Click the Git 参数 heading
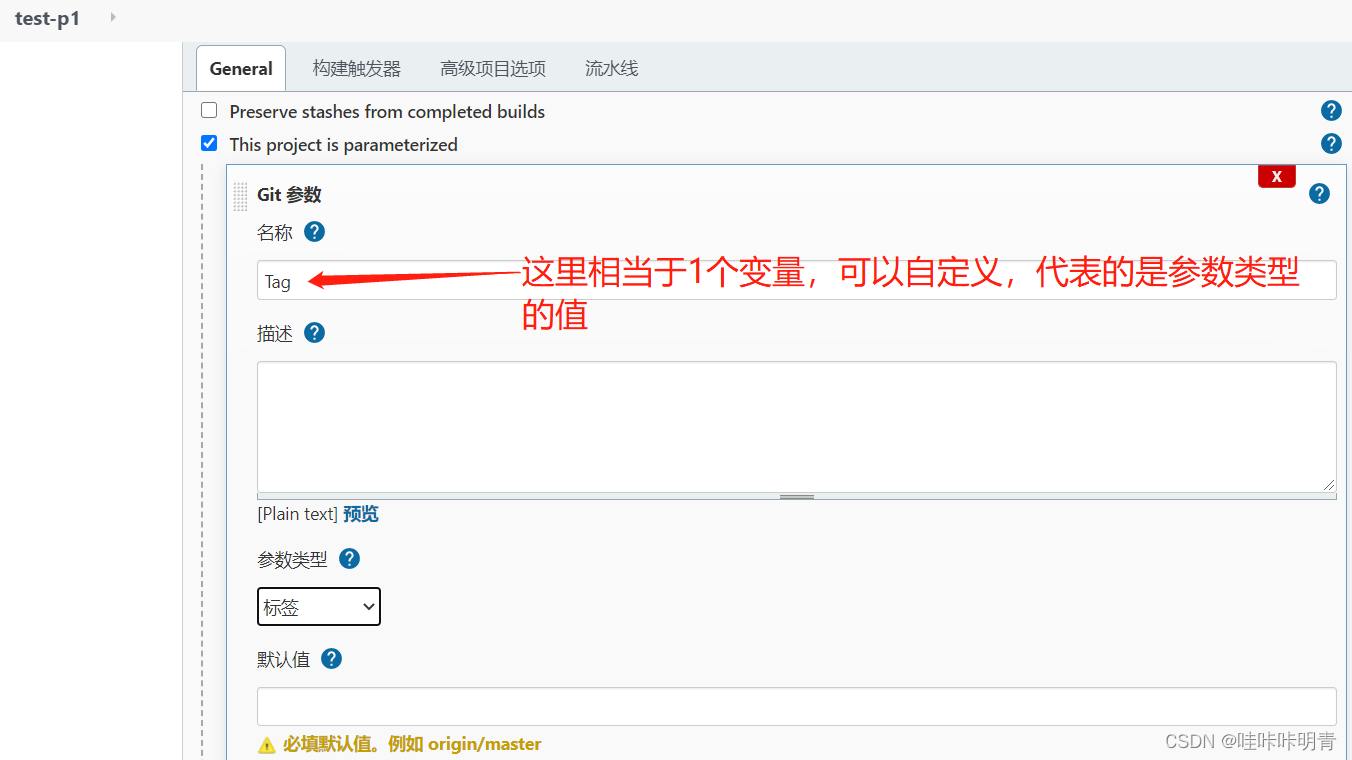This screenshot has height=760, width=1352. click(289, 195)
